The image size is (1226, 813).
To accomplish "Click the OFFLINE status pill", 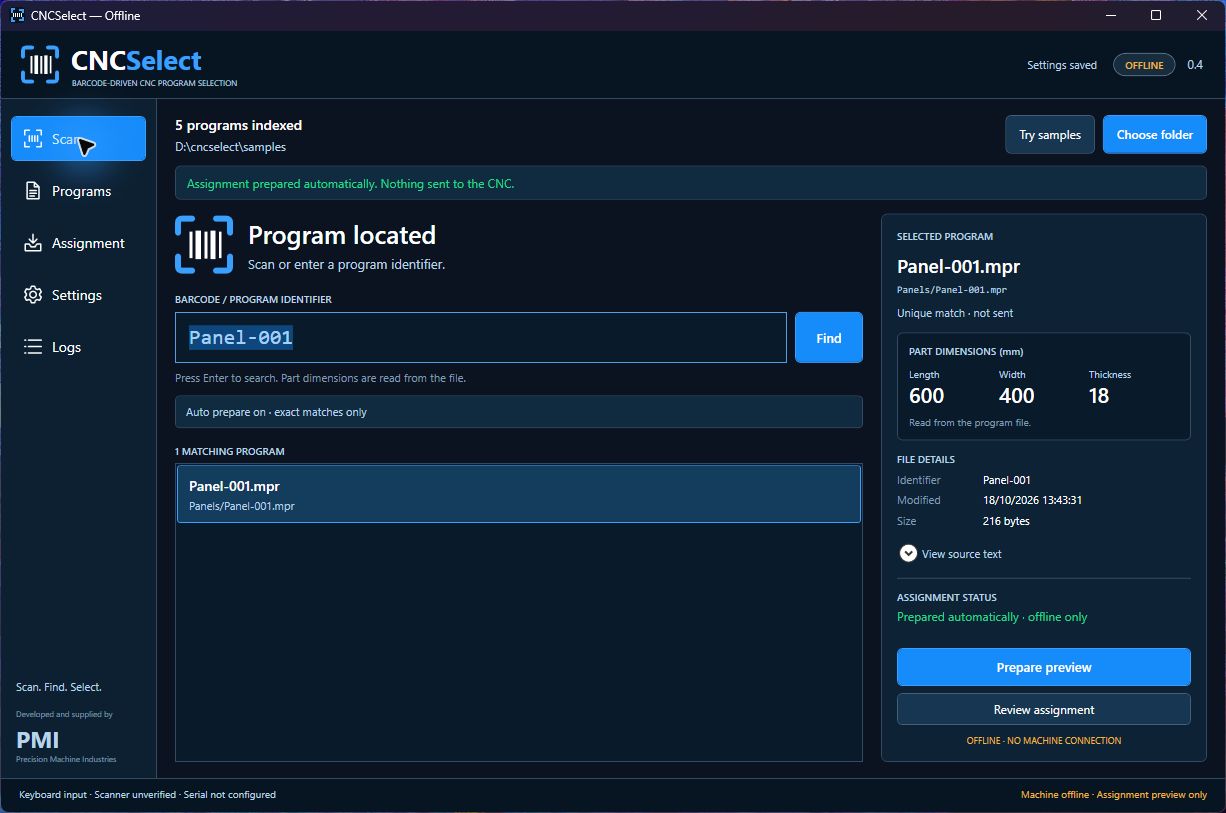I will tap(1144, 65).
